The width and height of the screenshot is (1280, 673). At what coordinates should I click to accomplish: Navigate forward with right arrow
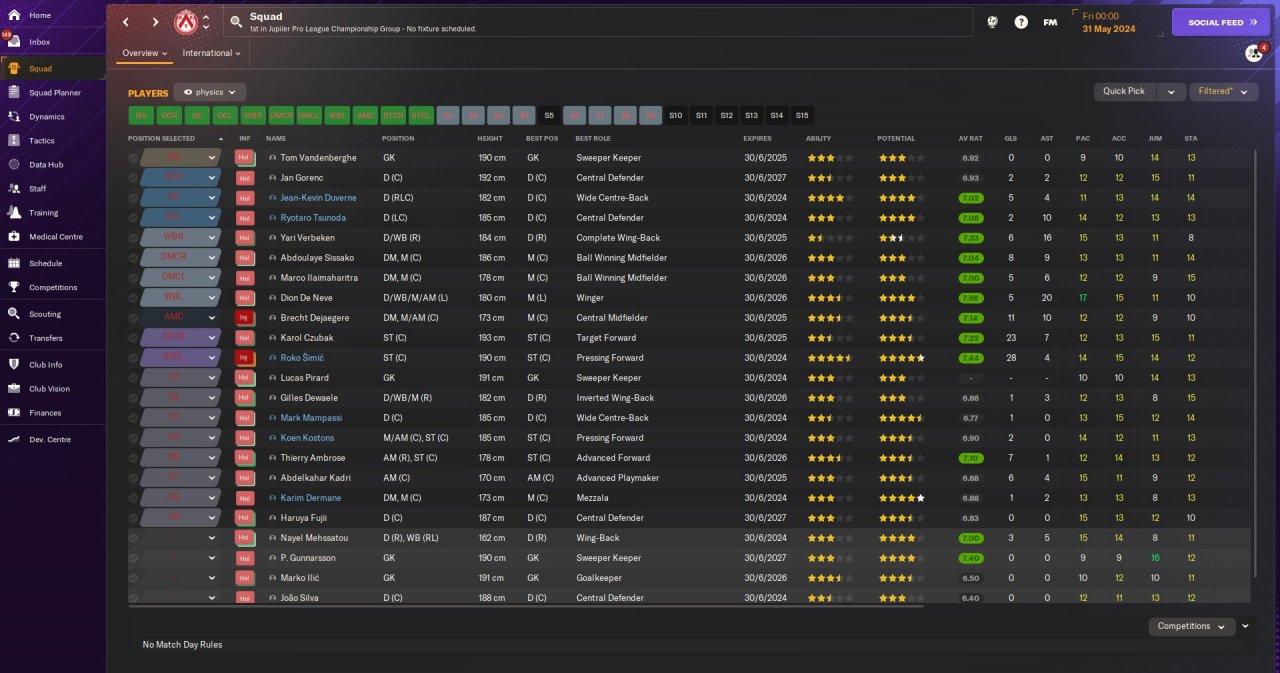coord(155,22)
